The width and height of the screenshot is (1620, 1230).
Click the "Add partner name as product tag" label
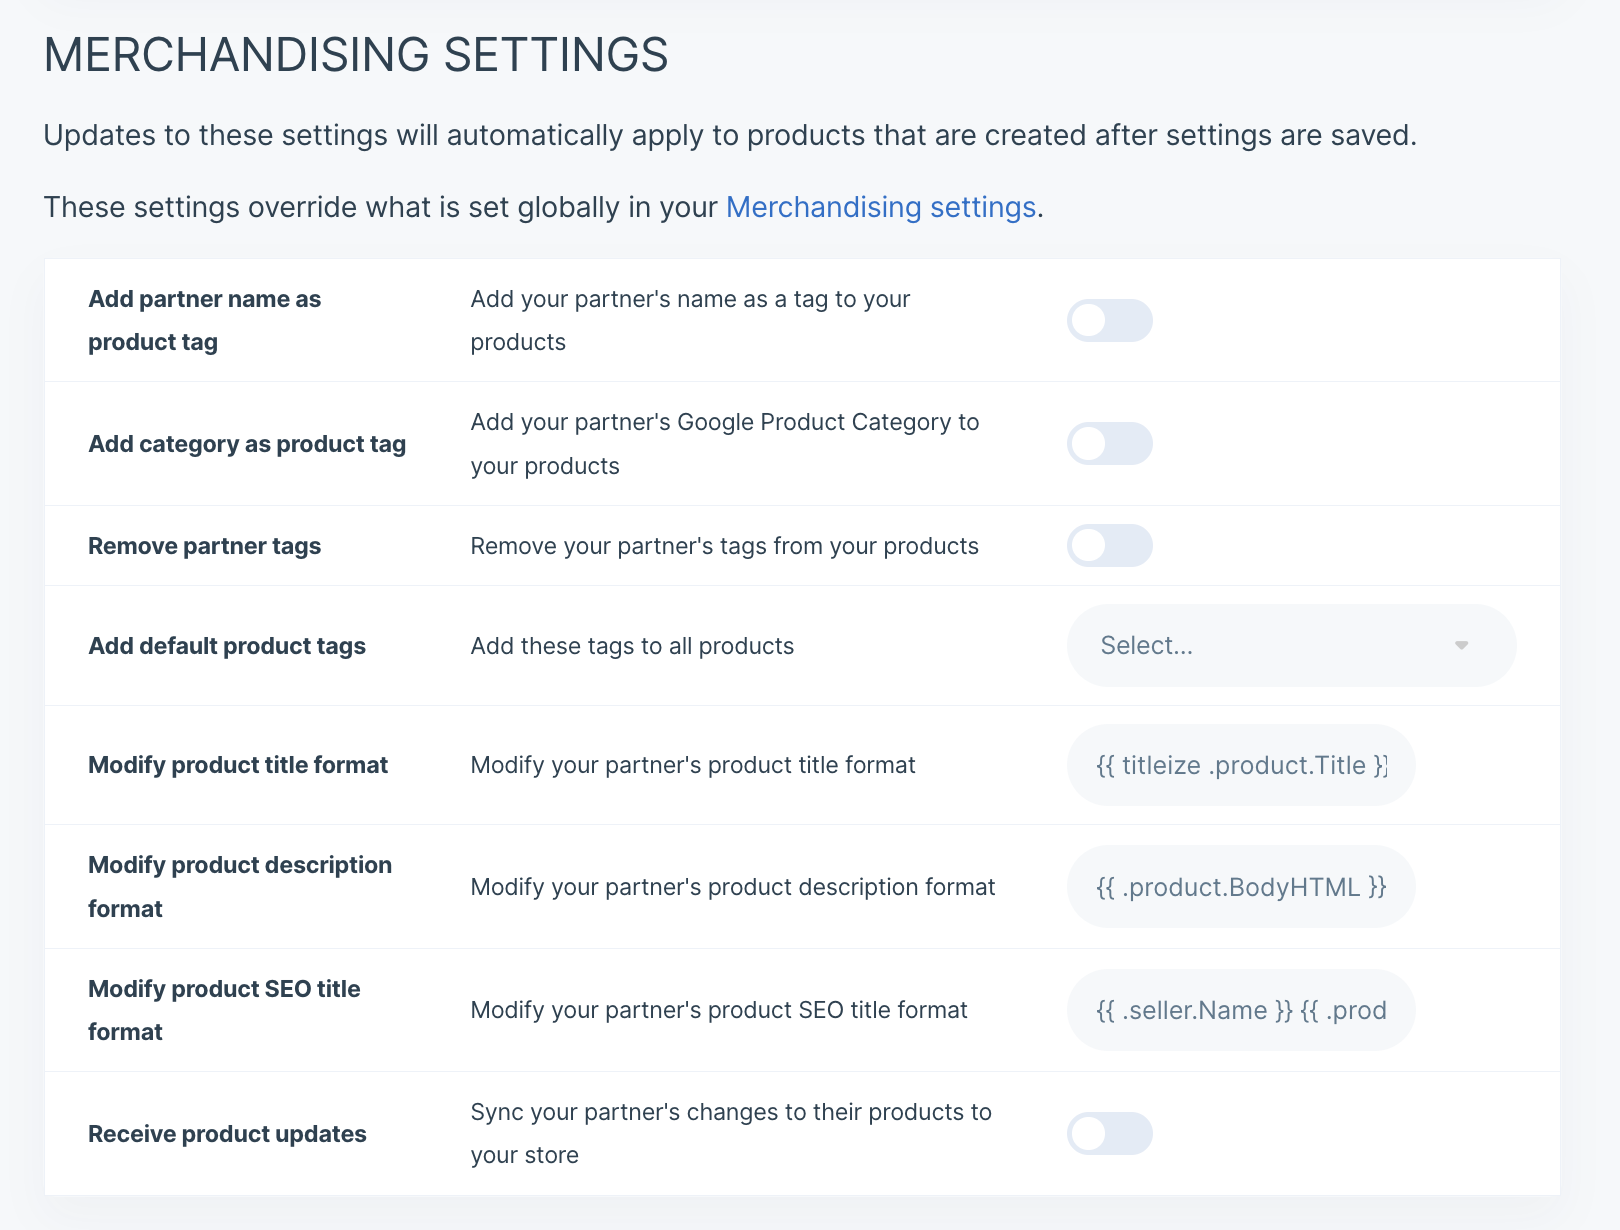204,320
